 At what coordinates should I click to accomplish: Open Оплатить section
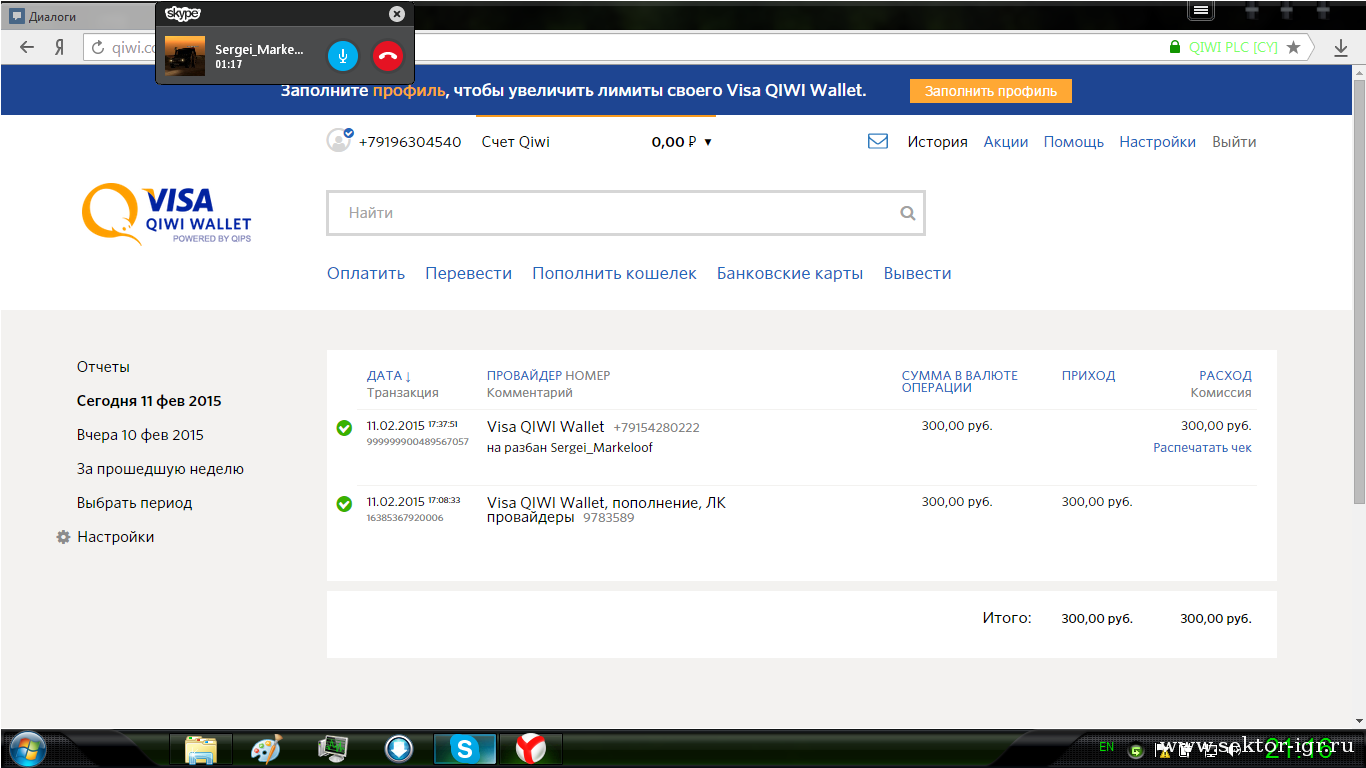[x=366, y=273]
